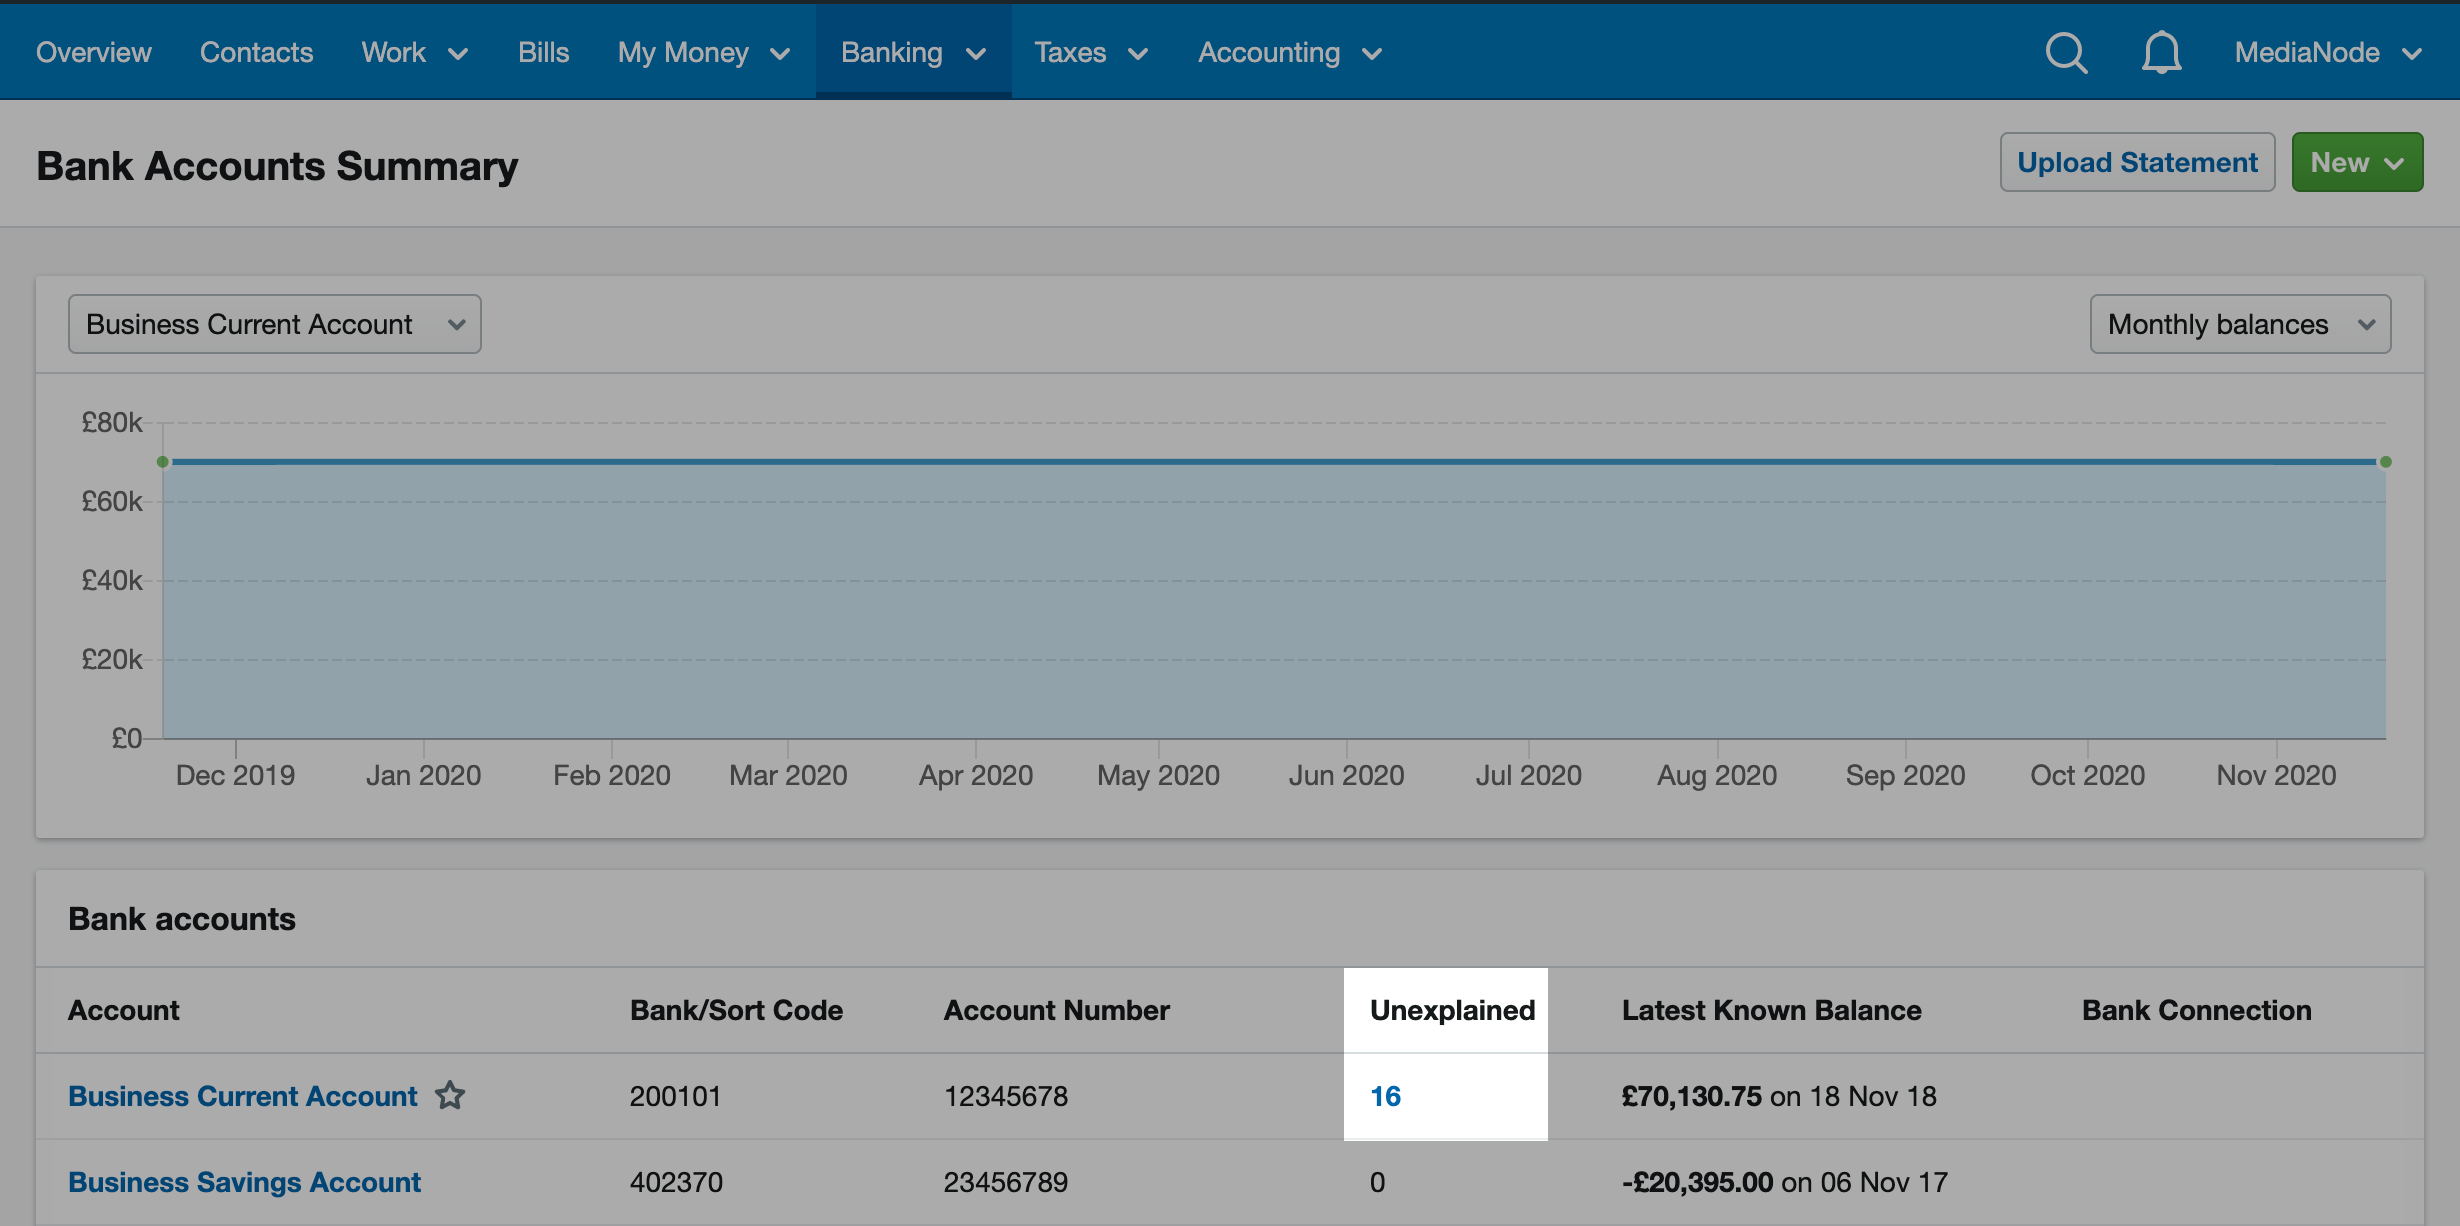Click the Bank Connection column header
This screenshot has width=2460, height=1226.
pos(2196,1010)
